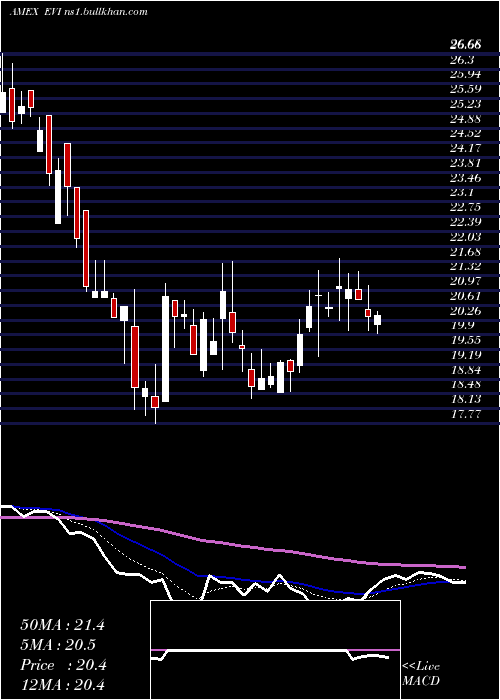Click the 18.48 price axis label
This screenshot has width=500, height=700.
466,384
